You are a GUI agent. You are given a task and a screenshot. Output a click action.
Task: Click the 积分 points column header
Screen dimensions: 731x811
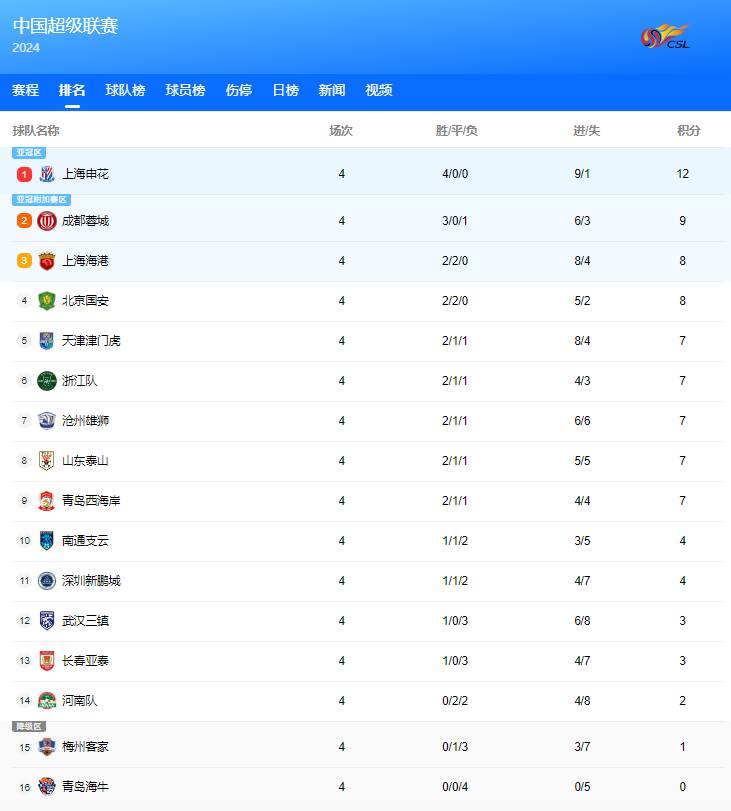pos(688,131)
